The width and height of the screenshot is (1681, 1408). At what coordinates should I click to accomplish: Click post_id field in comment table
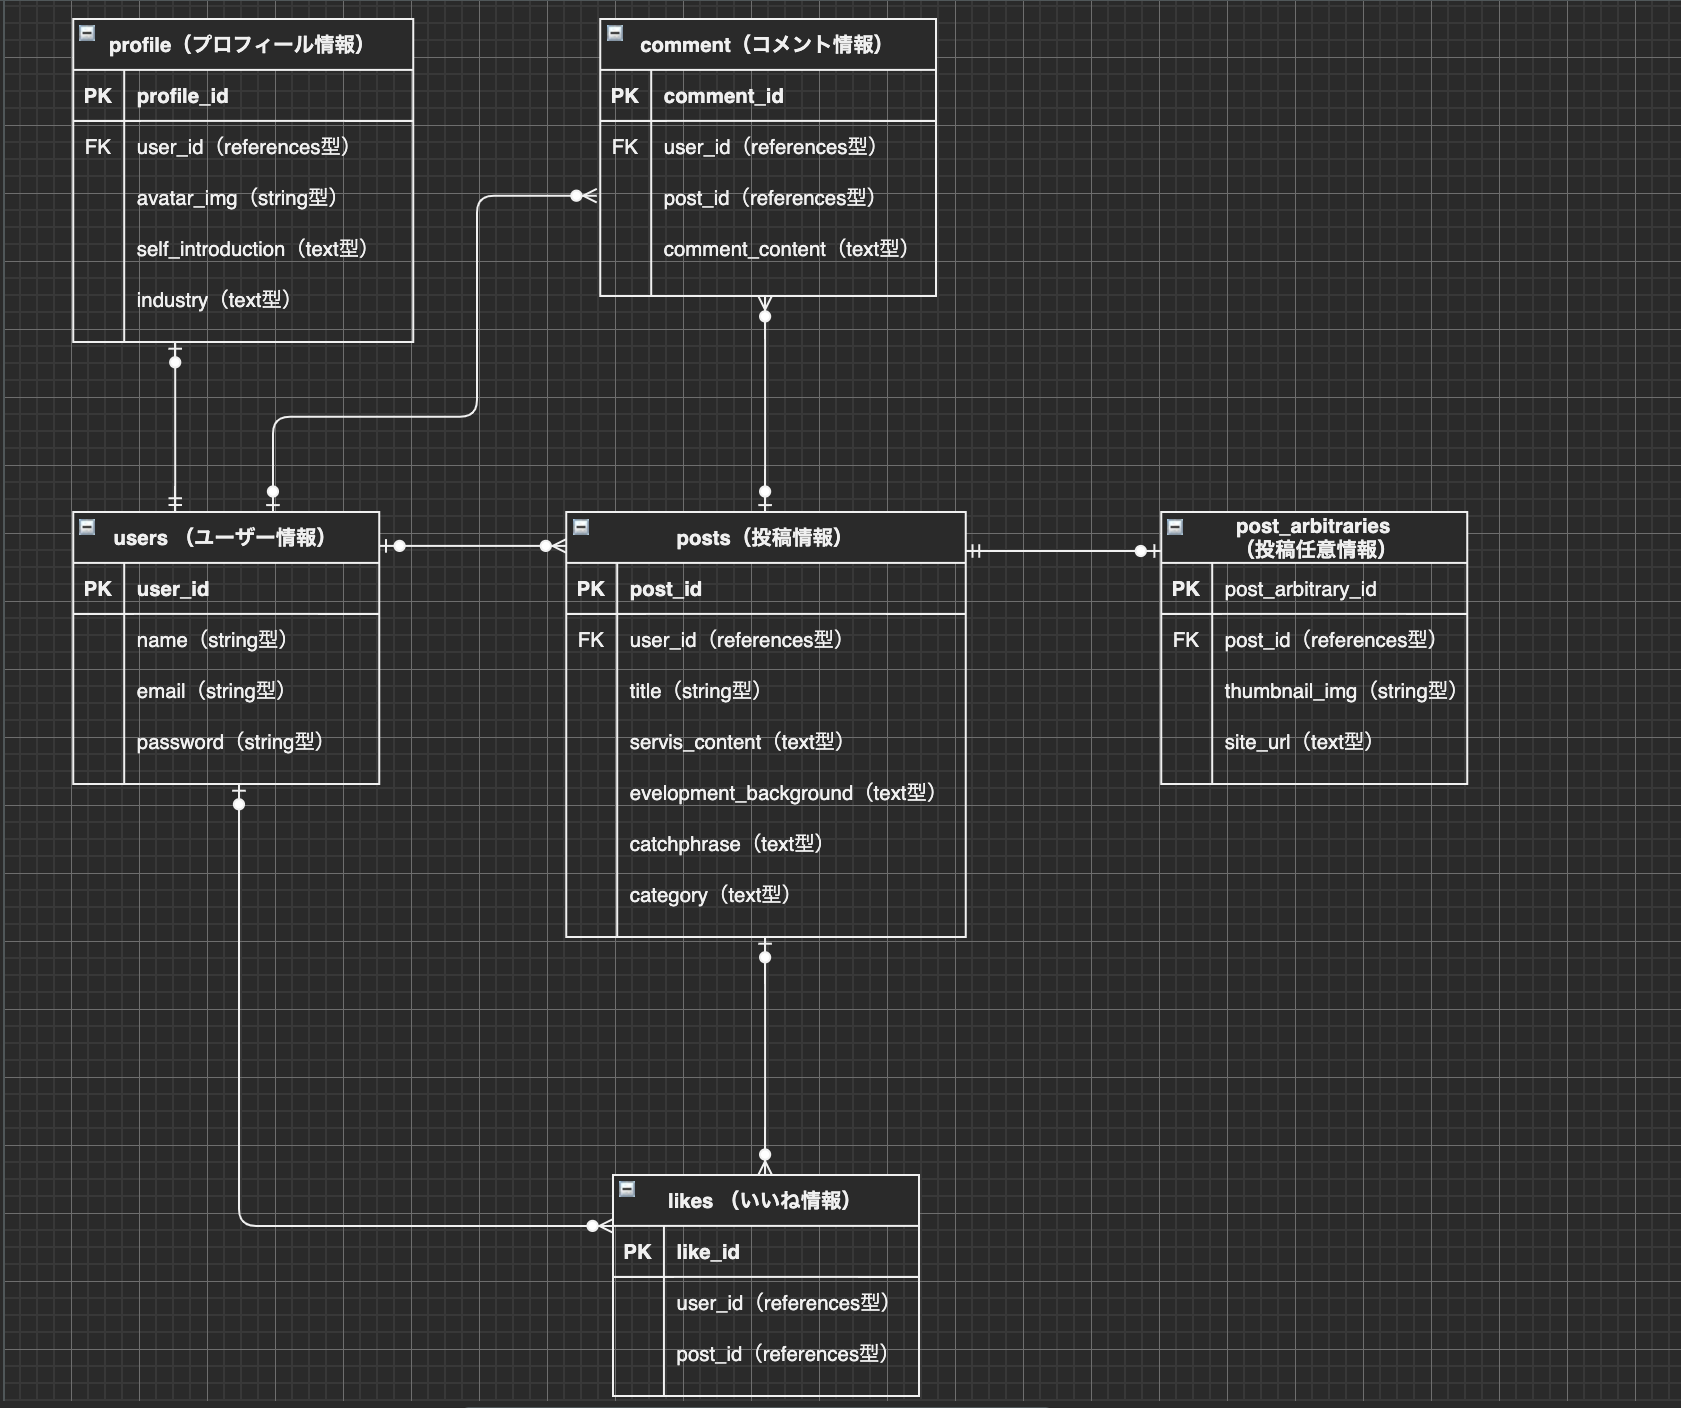coord(770,198)
